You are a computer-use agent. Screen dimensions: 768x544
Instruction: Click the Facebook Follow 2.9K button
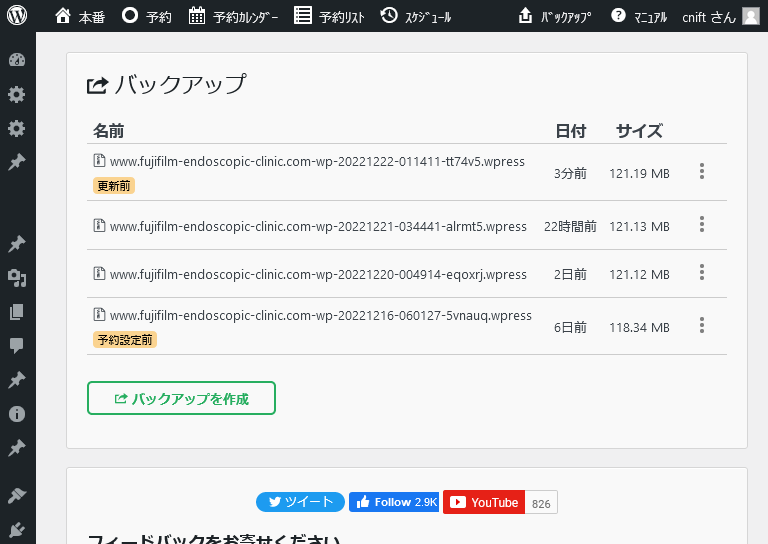pos(394,502)
